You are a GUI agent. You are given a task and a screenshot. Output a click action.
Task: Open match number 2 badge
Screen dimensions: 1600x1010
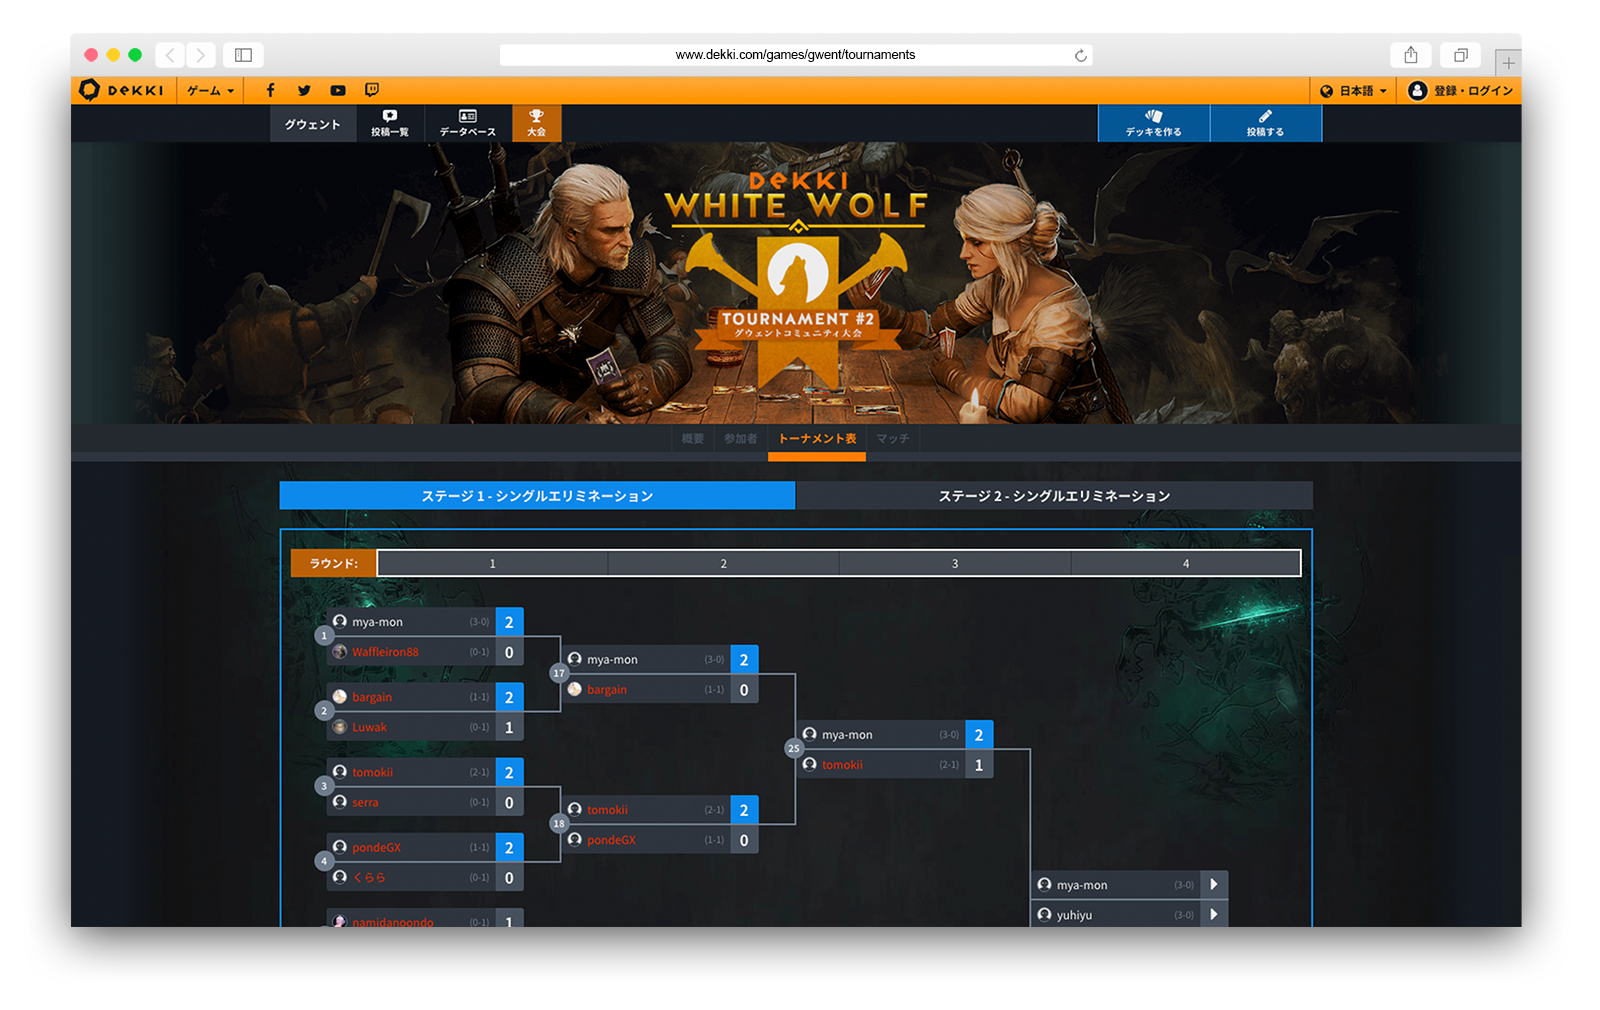click(323, 711)
